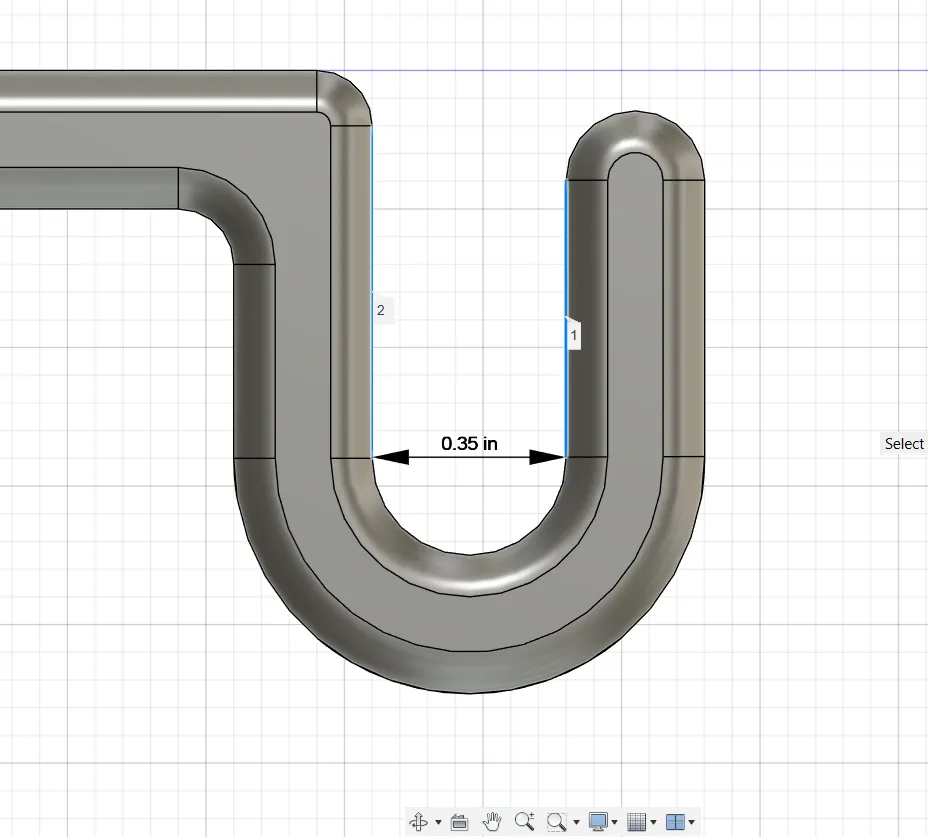Click the 0.35 in dimension text

469,443
